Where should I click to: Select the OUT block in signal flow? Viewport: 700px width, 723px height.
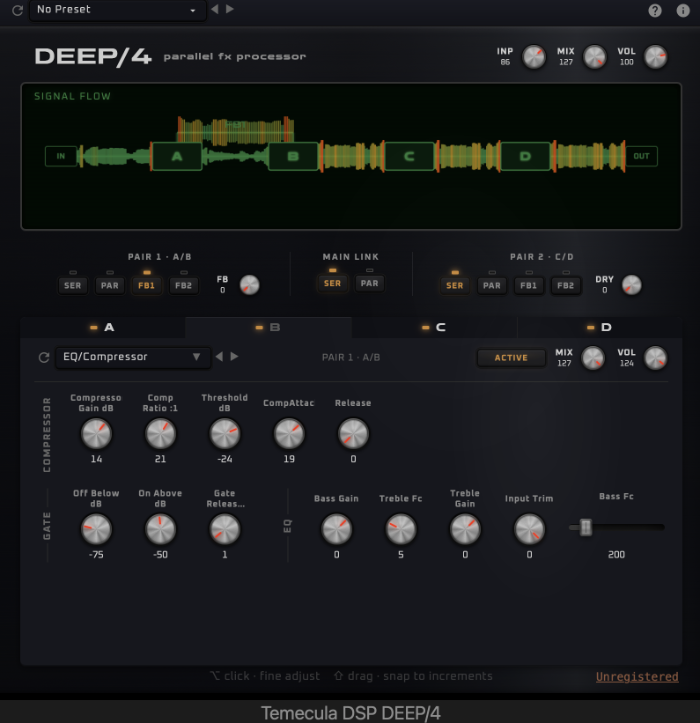(641, 156)
